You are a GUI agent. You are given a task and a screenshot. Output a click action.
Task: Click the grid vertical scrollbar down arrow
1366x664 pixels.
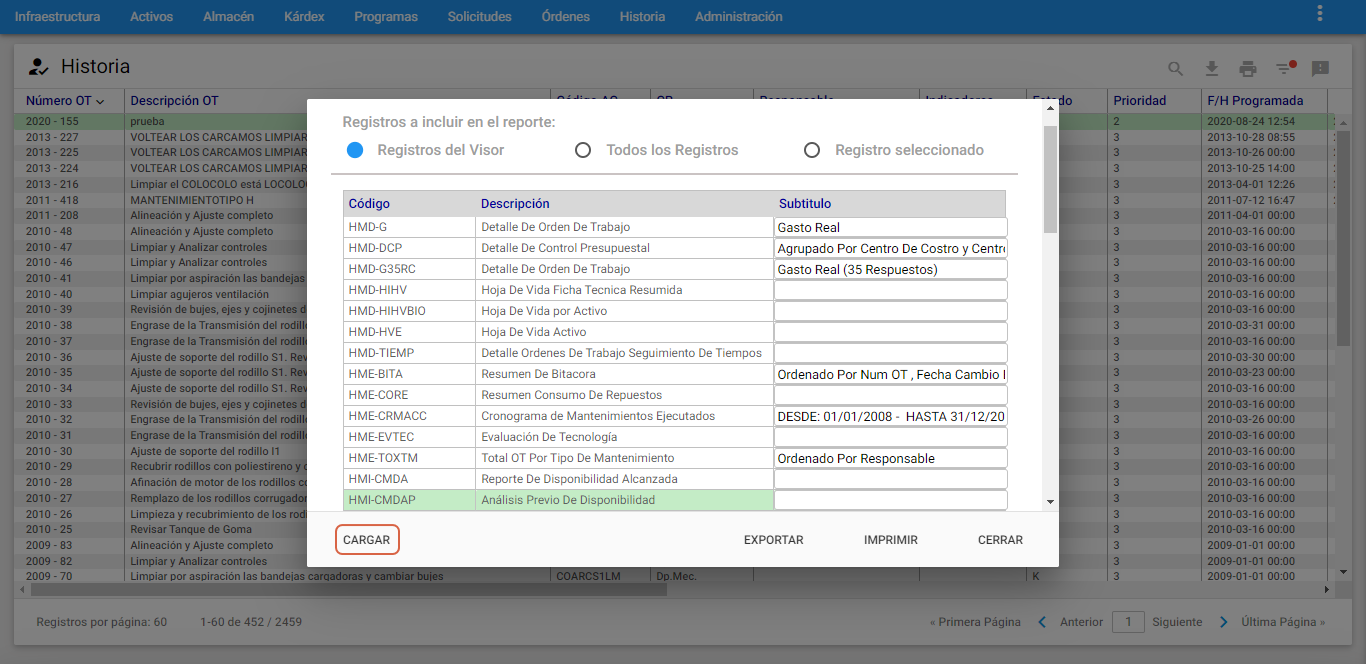pos(1343,572)
